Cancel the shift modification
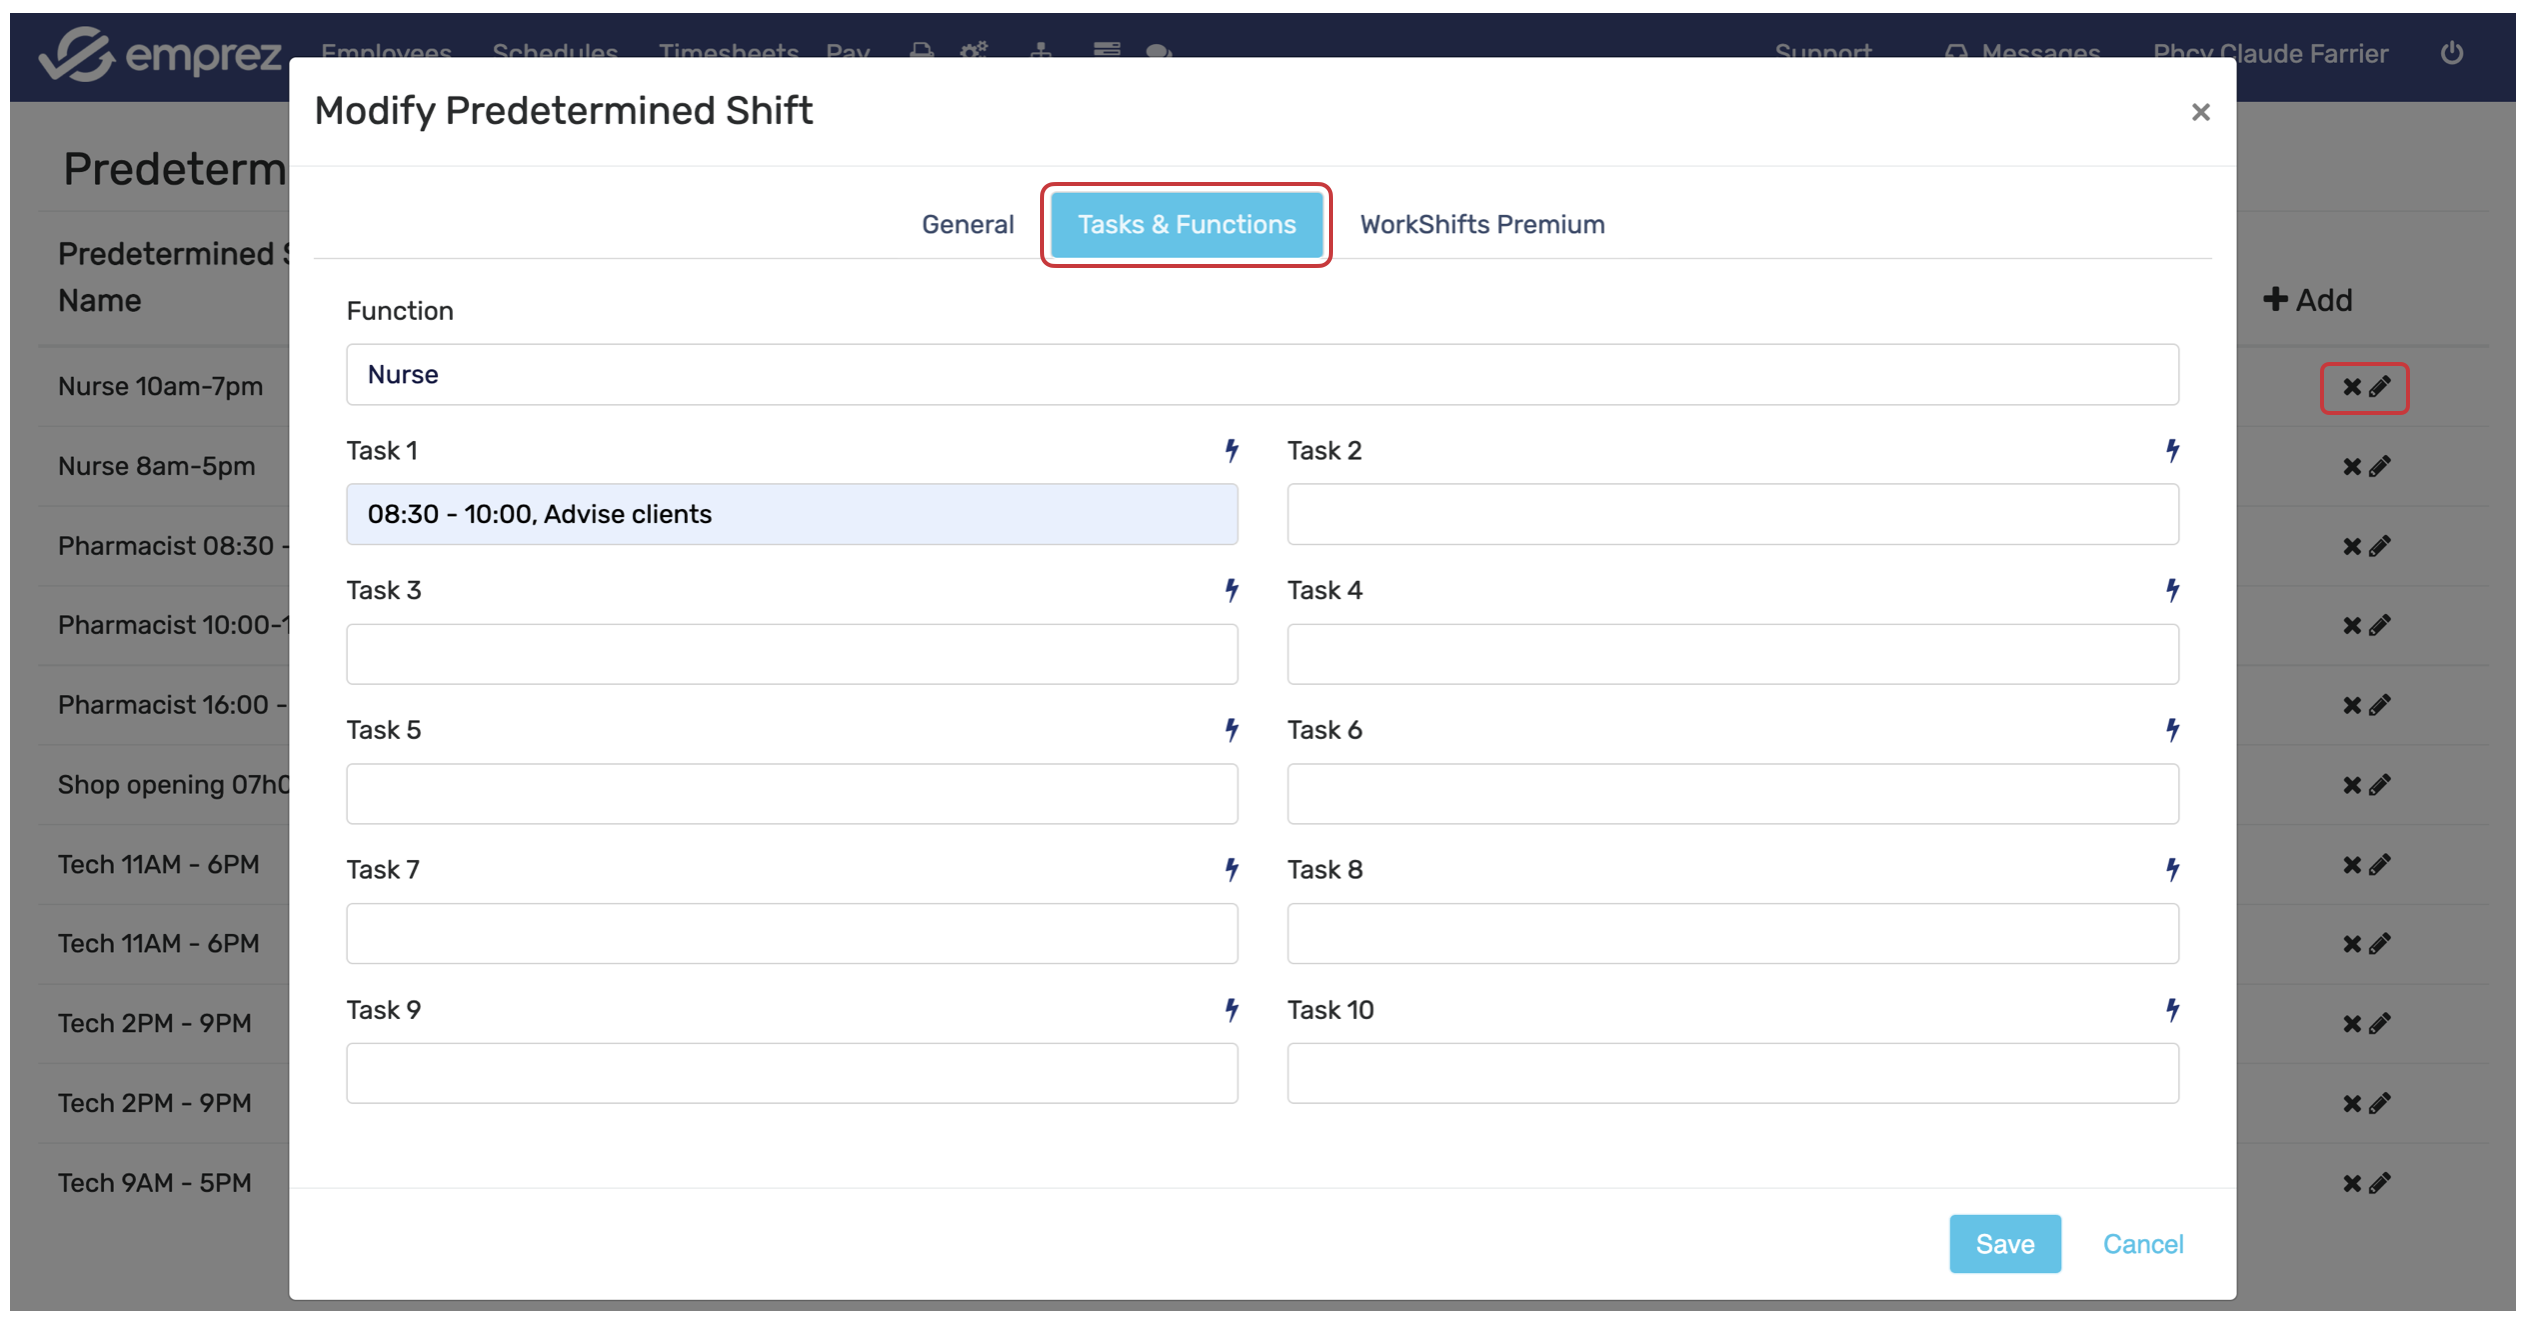 point(2142,1244)
